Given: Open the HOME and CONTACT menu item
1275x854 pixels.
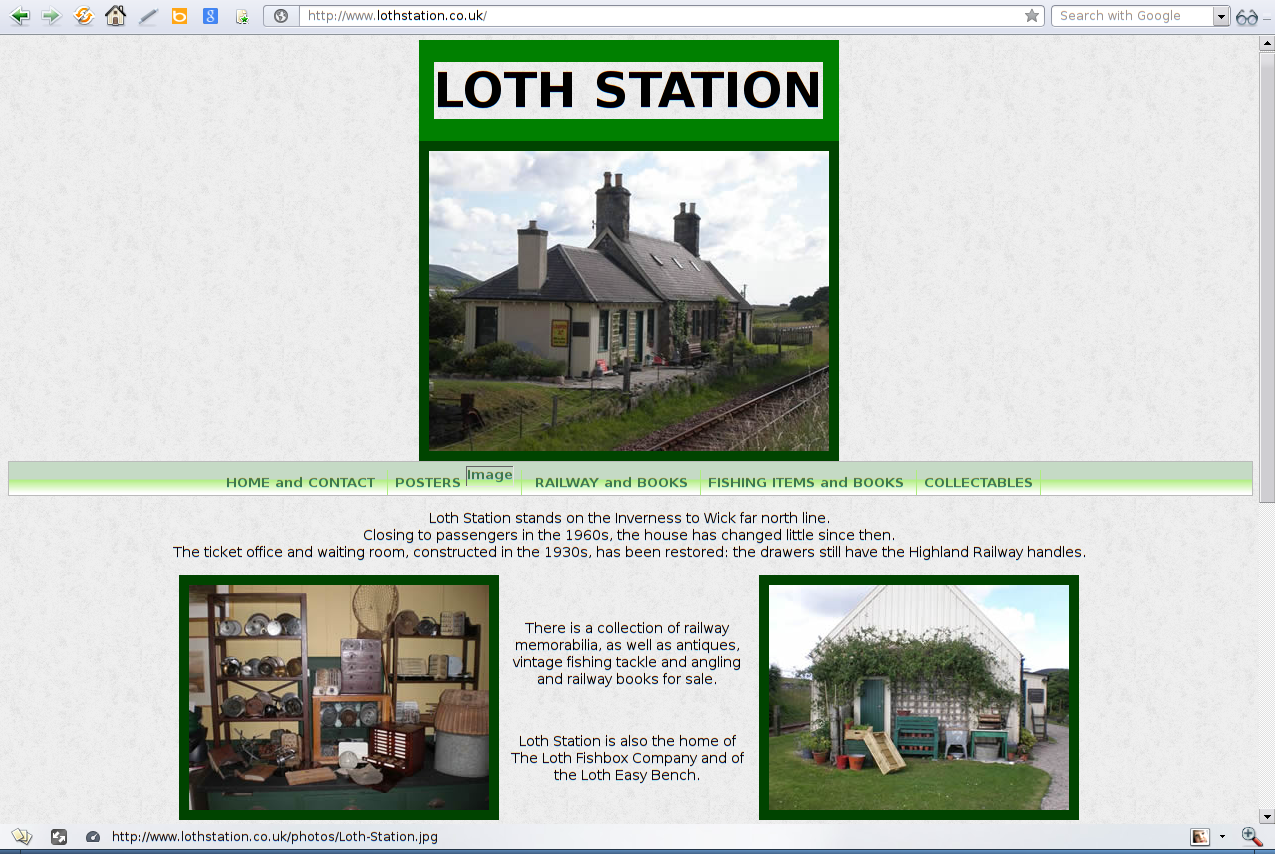Looking at the screenshot, I should [300, 483].
